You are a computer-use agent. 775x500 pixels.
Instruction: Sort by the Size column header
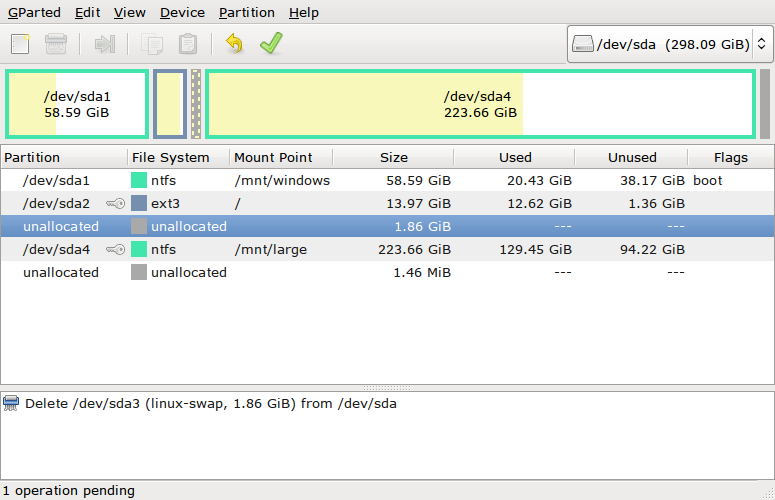click(393, 158)
